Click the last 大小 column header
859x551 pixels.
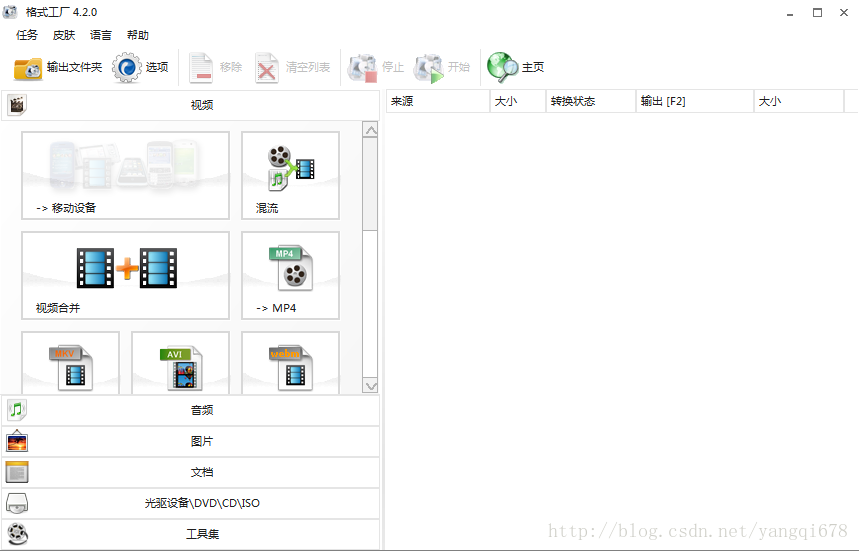[799, 101]
